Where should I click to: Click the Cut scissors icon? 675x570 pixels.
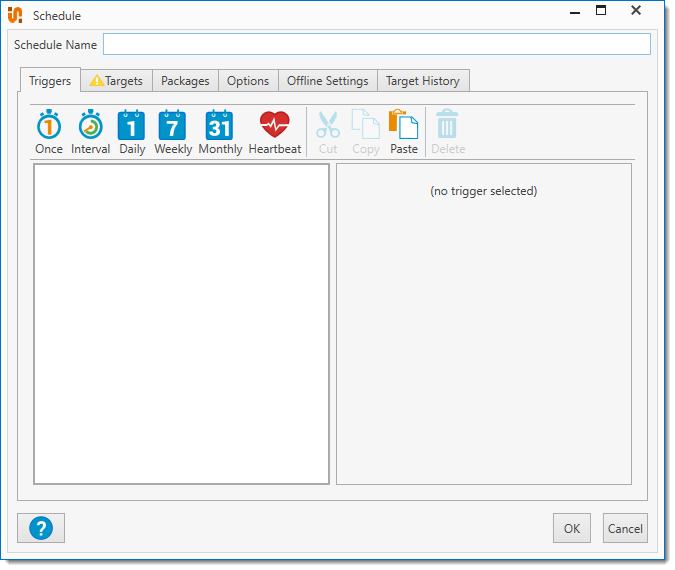click(x=328, y=132)
